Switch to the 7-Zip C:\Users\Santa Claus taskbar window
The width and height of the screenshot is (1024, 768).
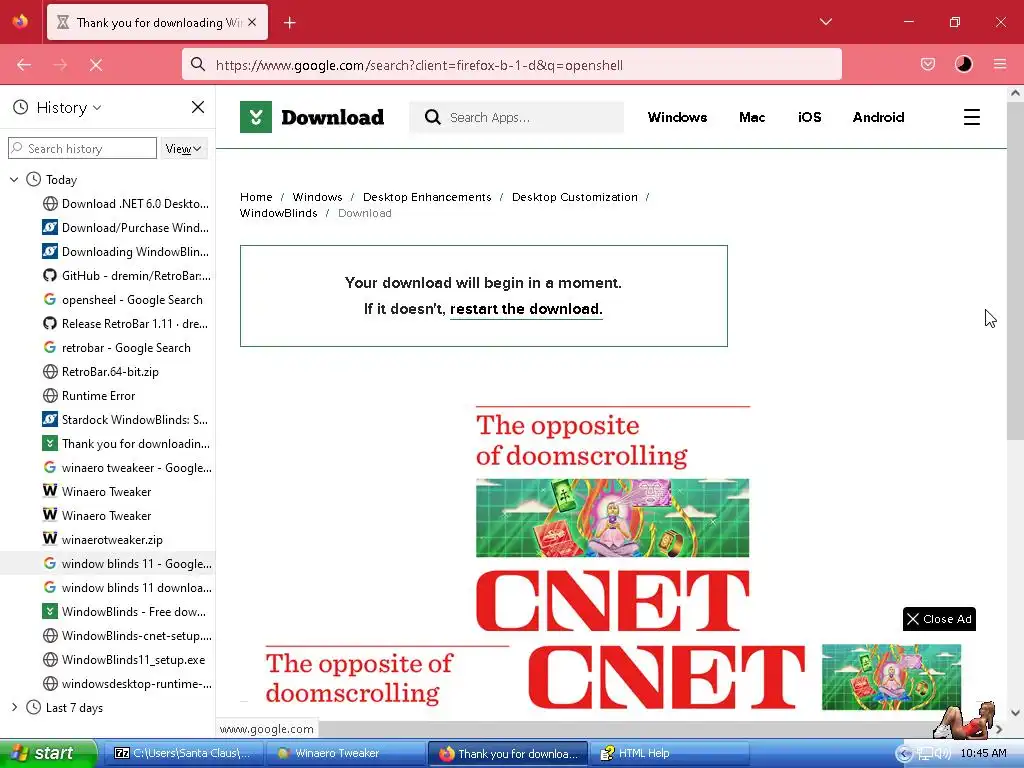point(183,754)
